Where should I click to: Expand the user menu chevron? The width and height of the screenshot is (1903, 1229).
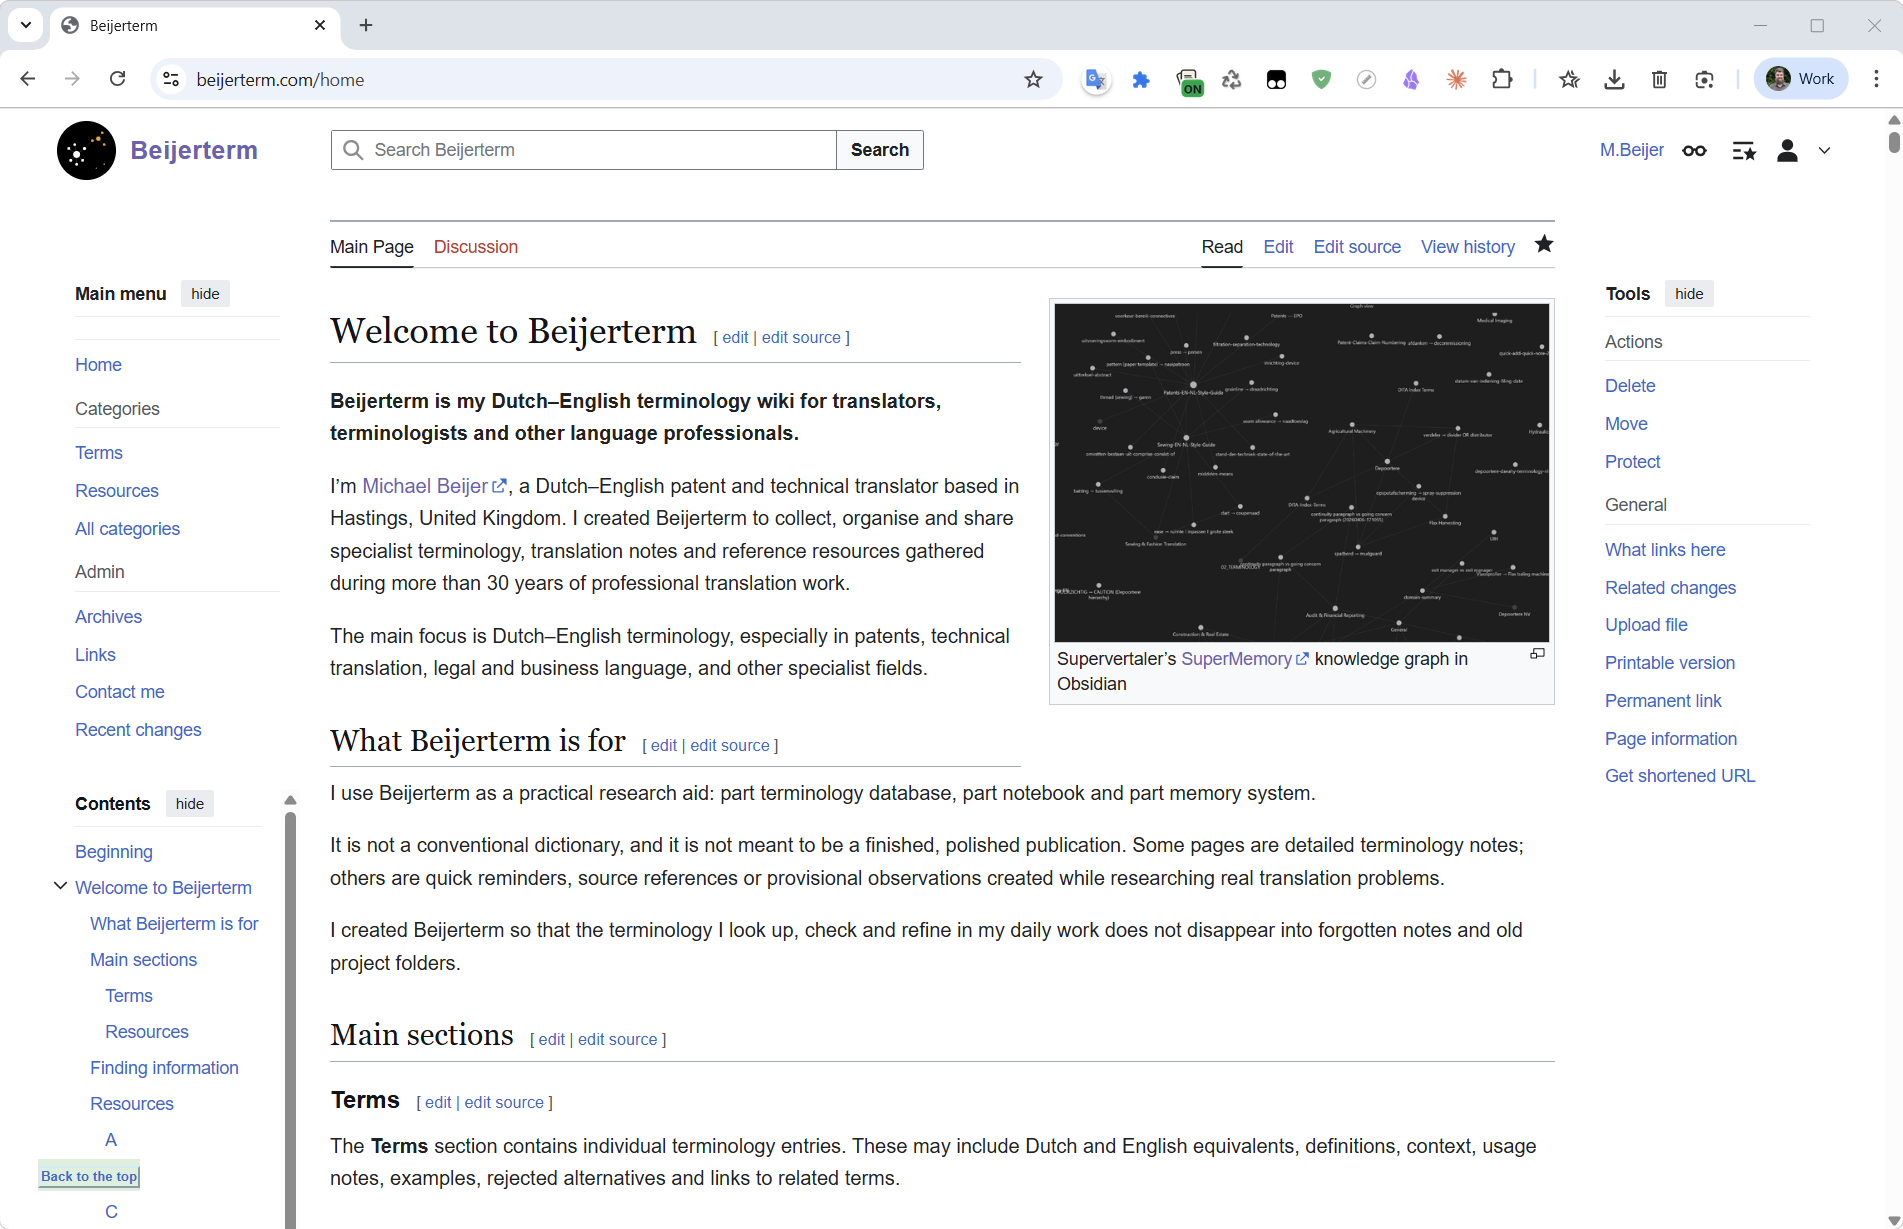click(x=1824, y=151)
